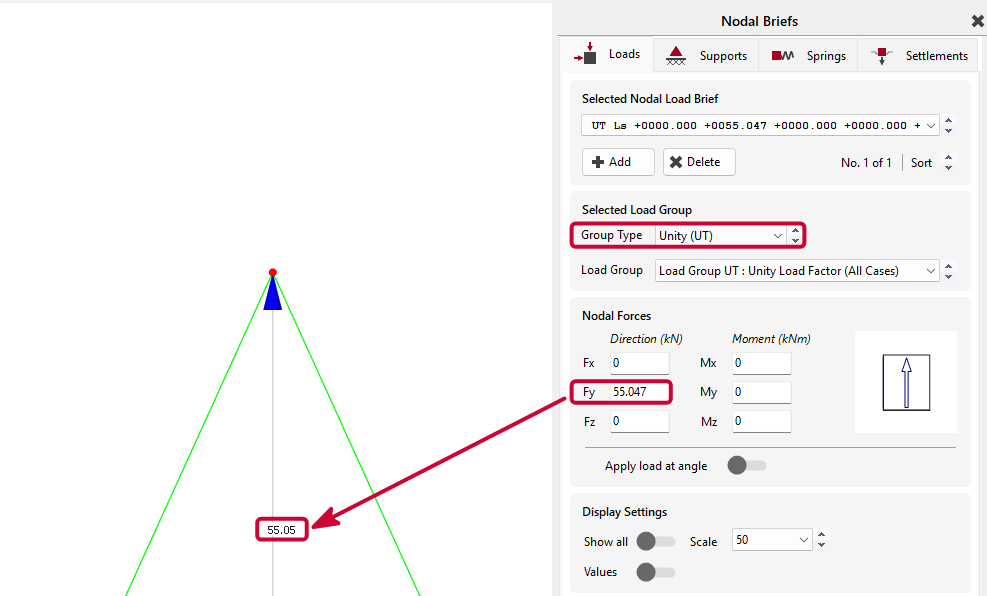This screenshot has width=987, height=596.
Task: Open the Scale value dropdown
Action: [772, 540]
